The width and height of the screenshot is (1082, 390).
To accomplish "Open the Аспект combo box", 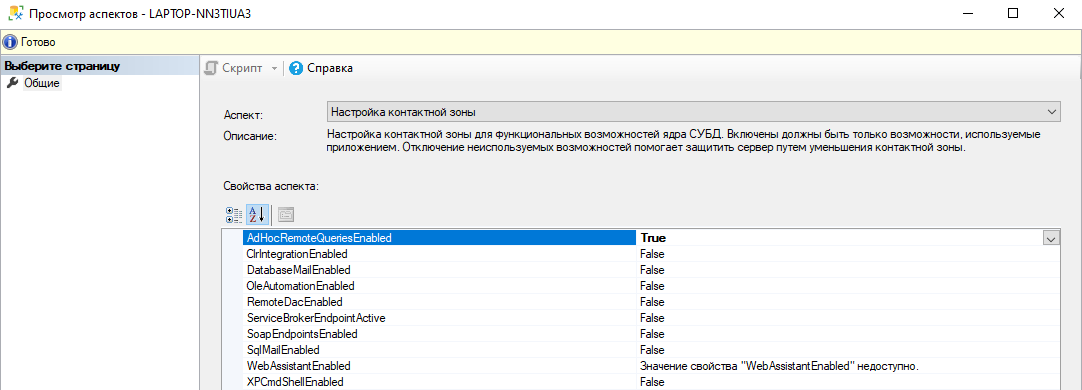I will click(x=694, y=112).
